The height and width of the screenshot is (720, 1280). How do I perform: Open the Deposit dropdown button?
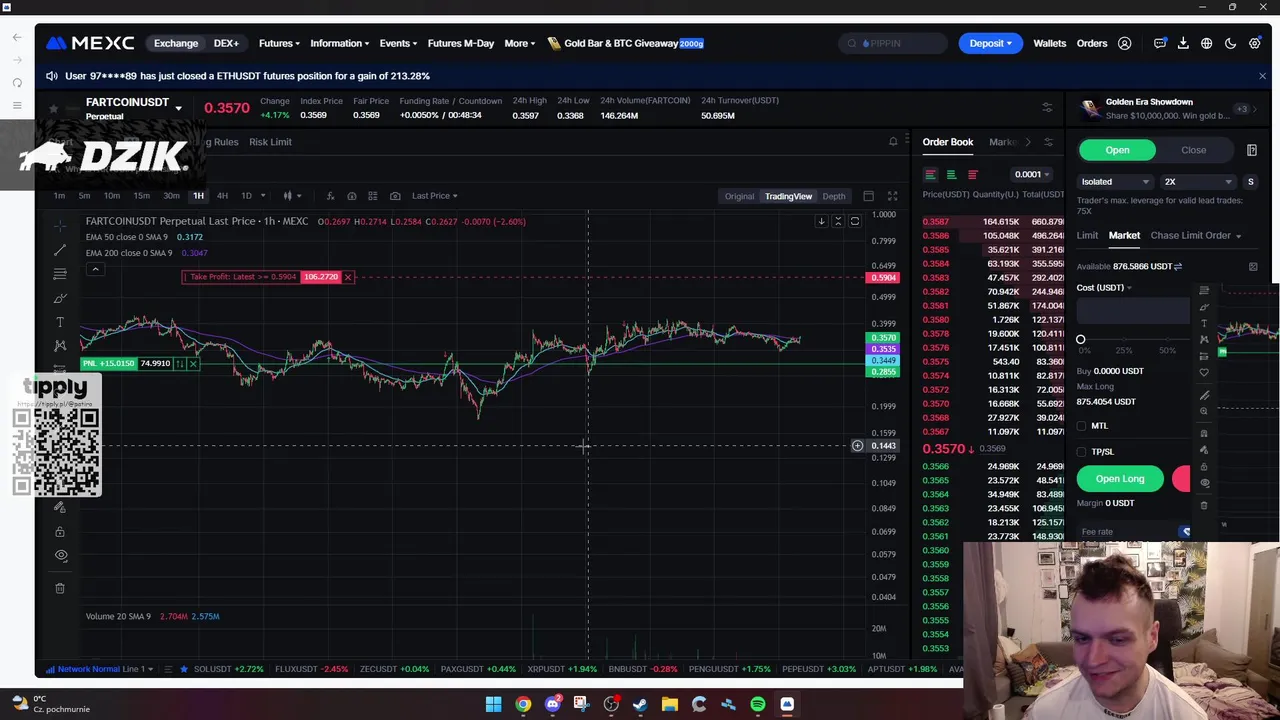[x=990, y=43]
